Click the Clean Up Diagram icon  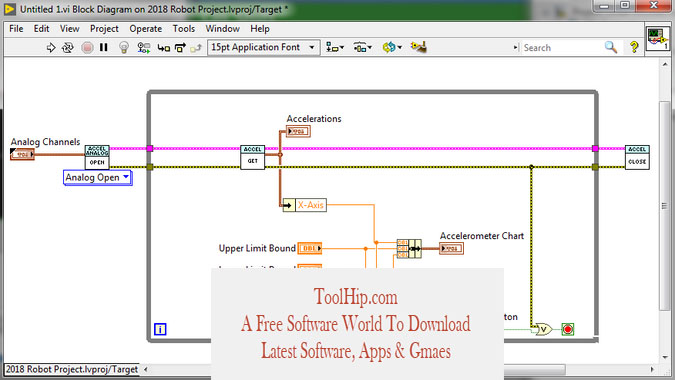click(x=418, y=47)
